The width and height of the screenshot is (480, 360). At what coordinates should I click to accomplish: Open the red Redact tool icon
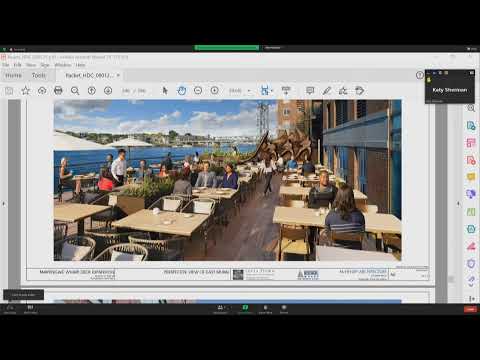pyautogui.click(x=471, y=246)
